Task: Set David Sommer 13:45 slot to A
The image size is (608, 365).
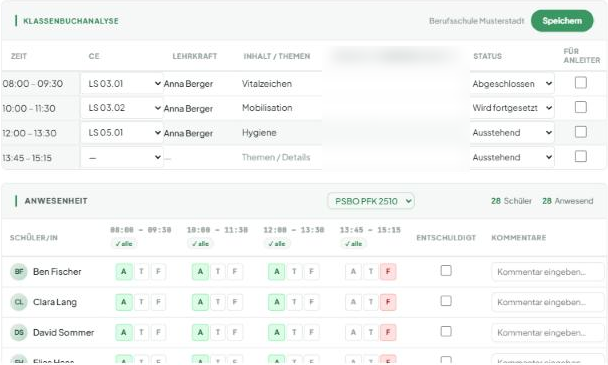Action: click(x=353, y=332)
